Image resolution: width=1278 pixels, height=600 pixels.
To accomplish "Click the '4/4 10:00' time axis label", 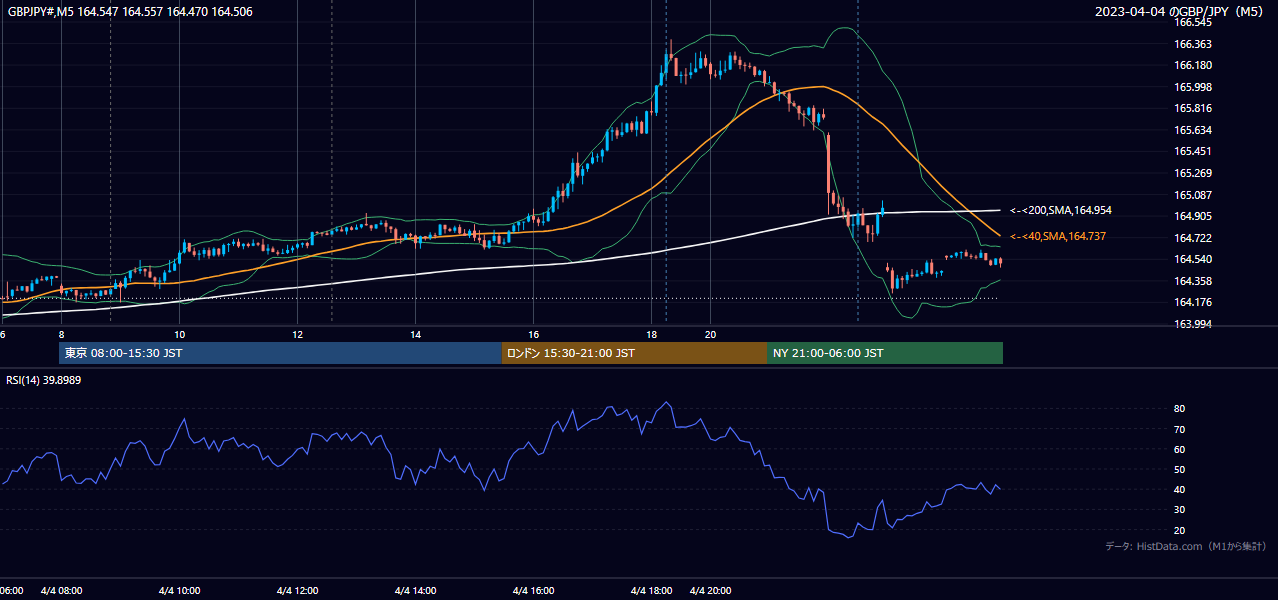I will coord(180,591).
